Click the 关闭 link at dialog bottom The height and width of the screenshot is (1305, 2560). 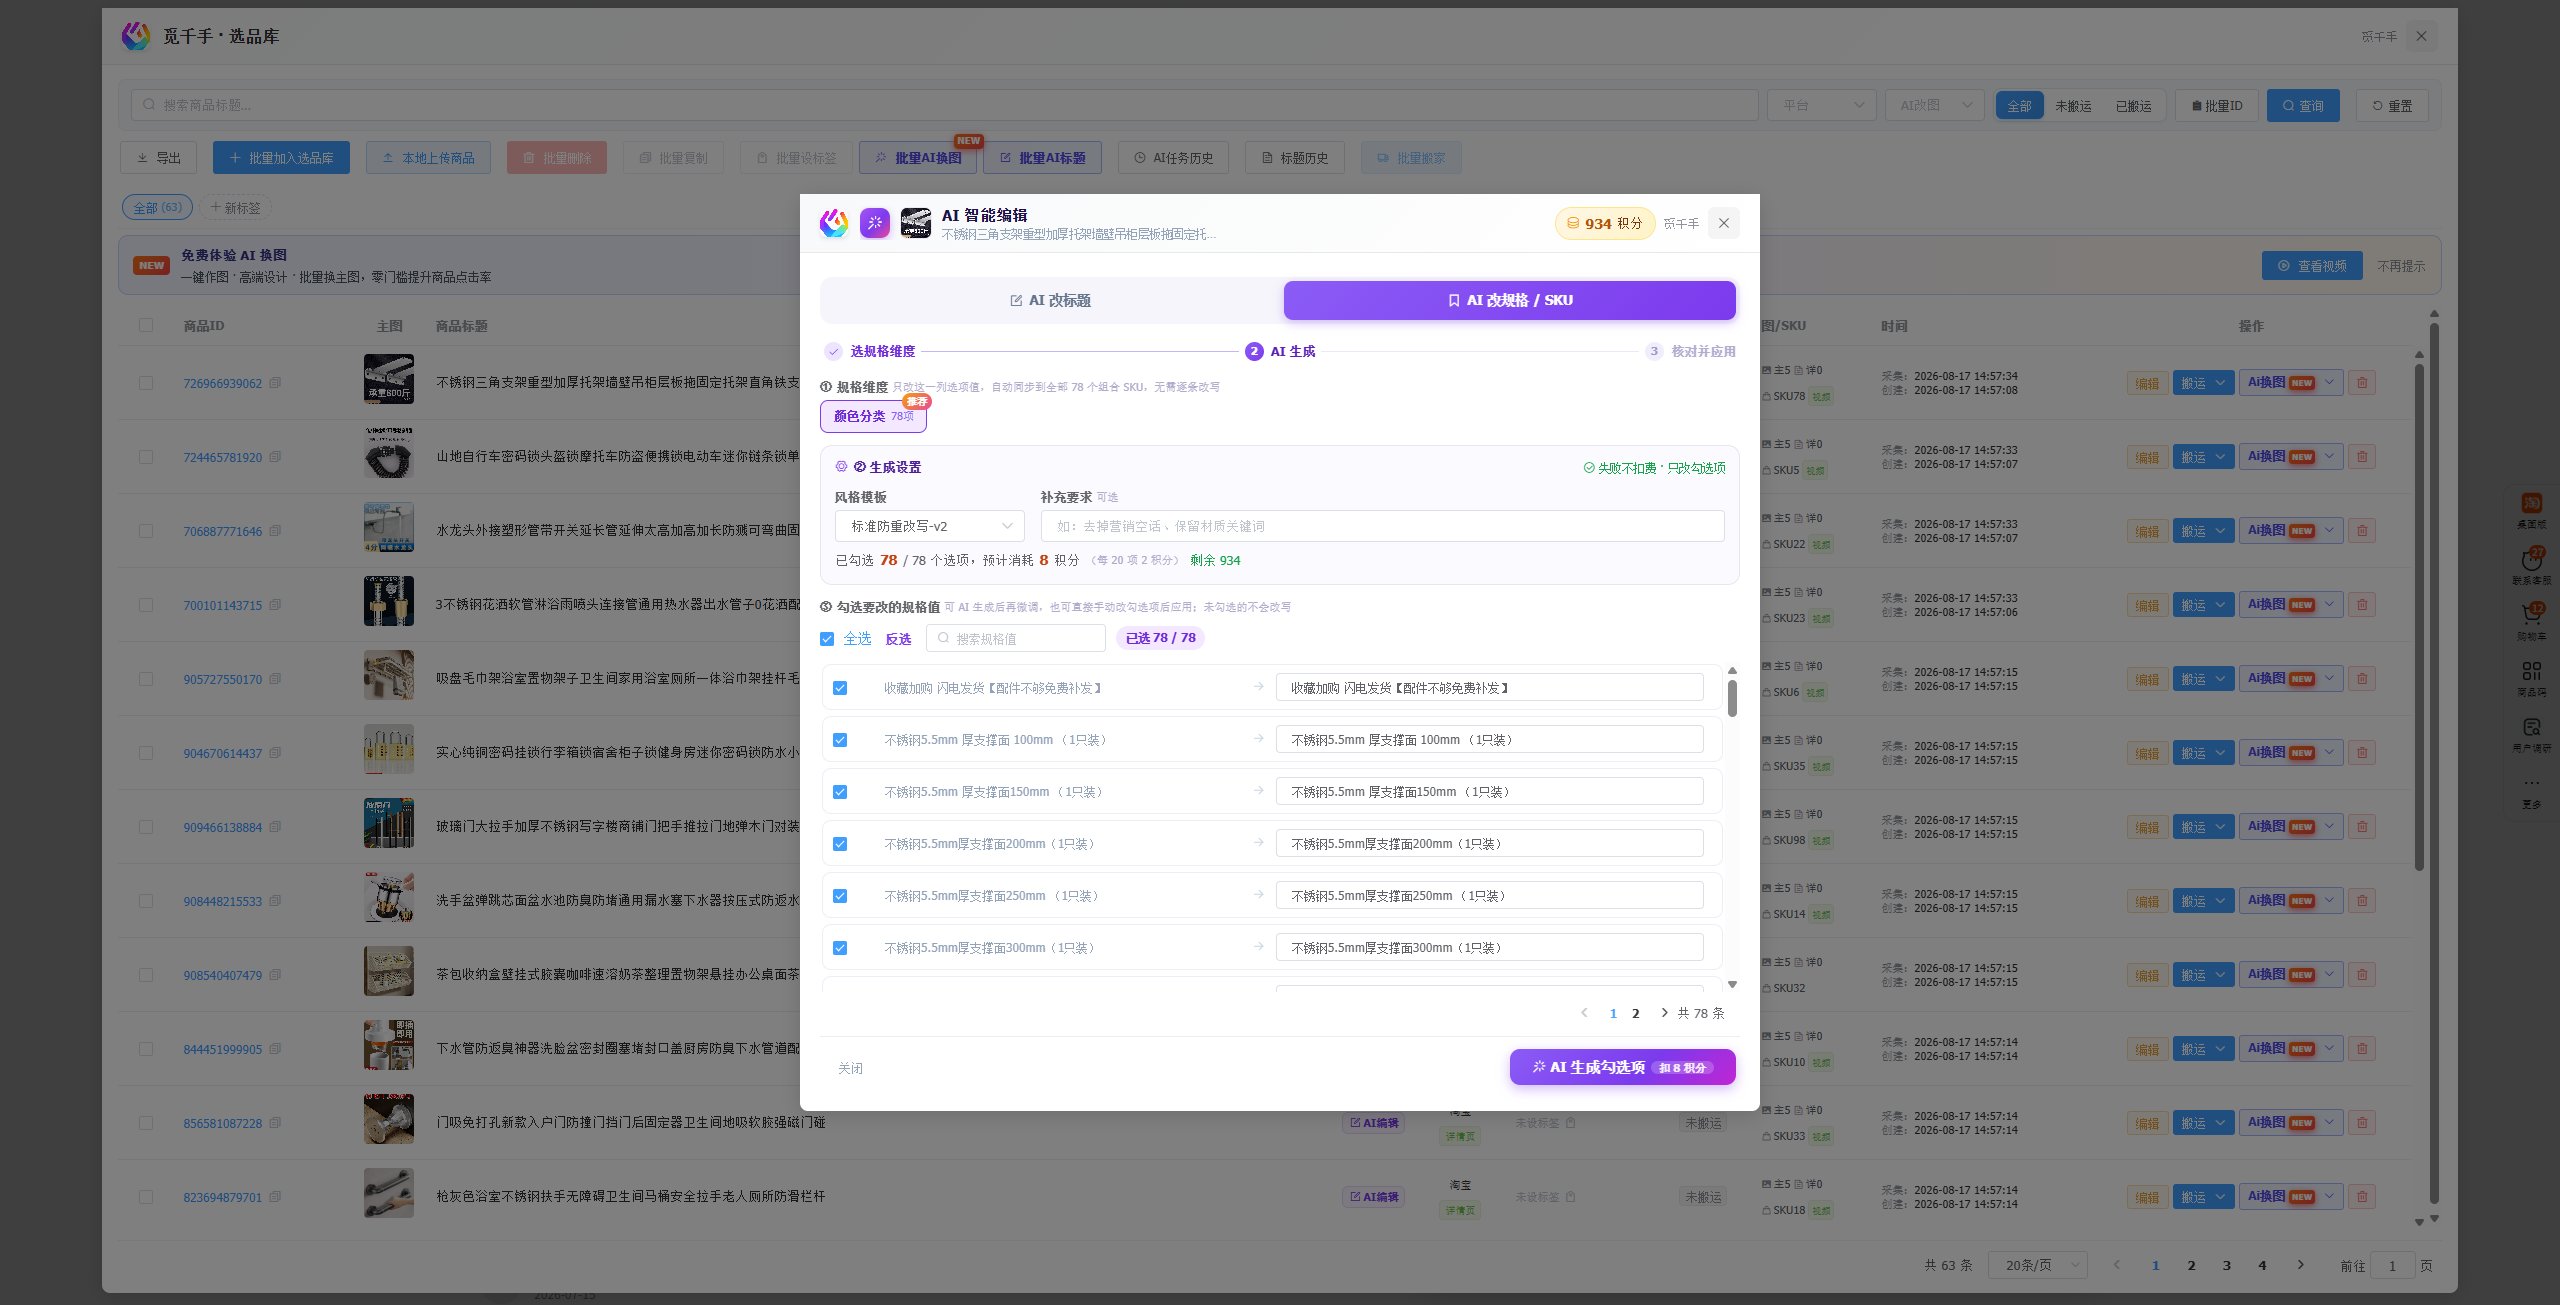pyautogui.click(x=850, y=1068)
